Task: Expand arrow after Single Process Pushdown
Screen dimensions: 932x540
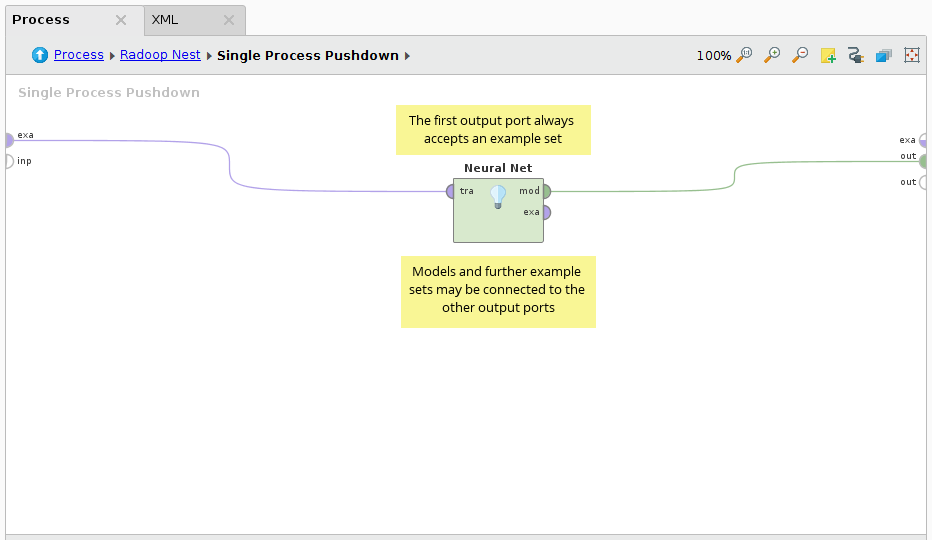Action: click(408, 56)
